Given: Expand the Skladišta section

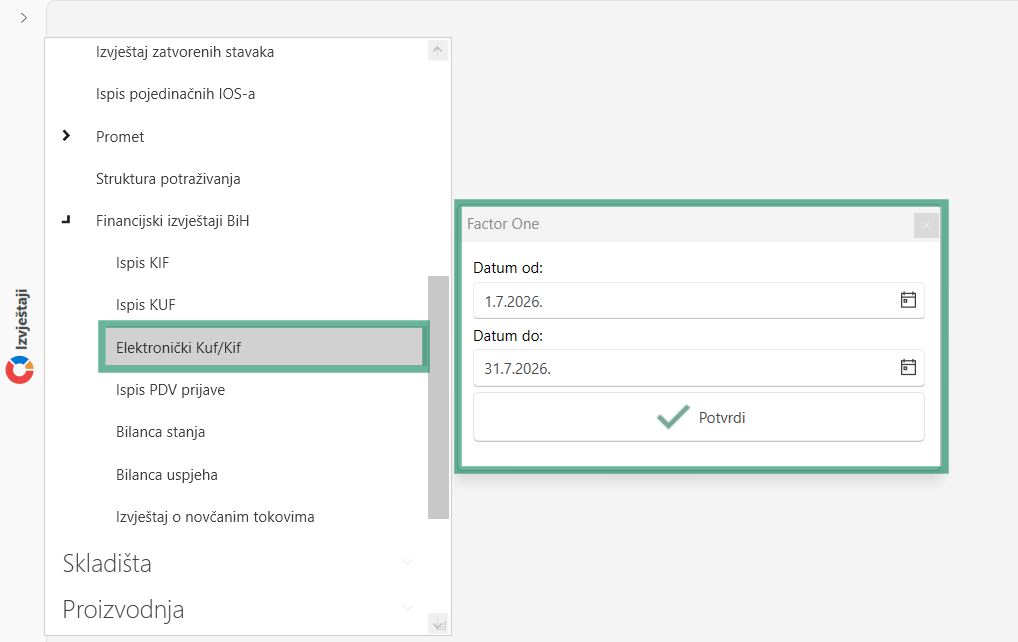Looking at the screenshot, I should [407, 562].
